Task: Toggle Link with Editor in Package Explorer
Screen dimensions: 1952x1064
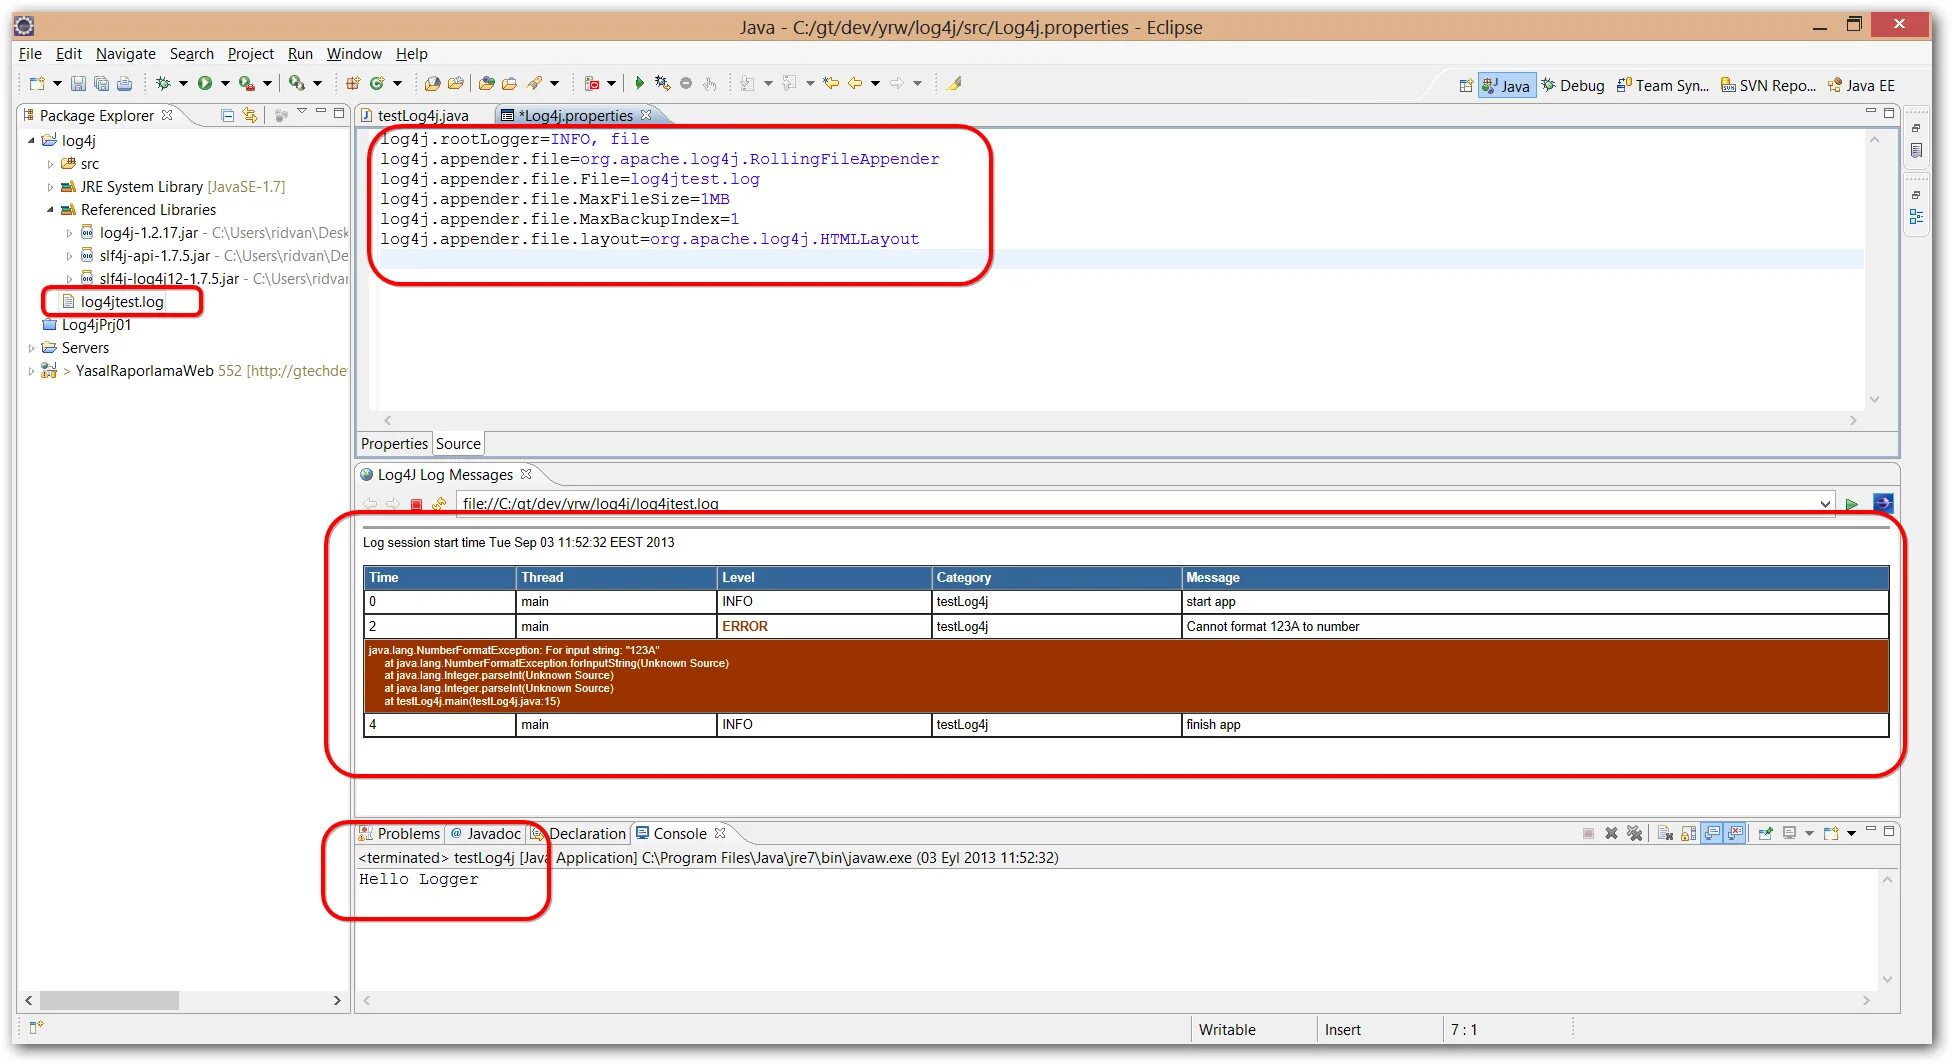Action: (250, 115)
